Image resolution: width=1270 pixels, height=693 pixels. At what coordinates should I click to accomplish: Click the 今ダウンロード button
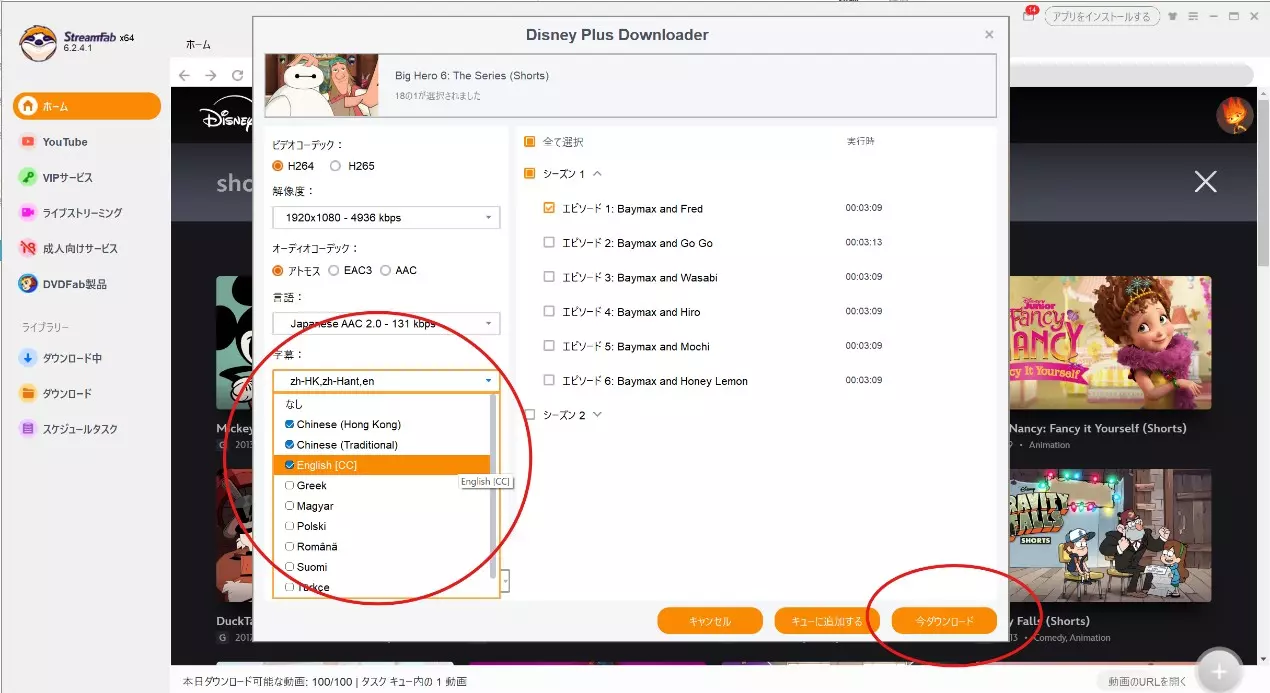(x=944, y=621)
